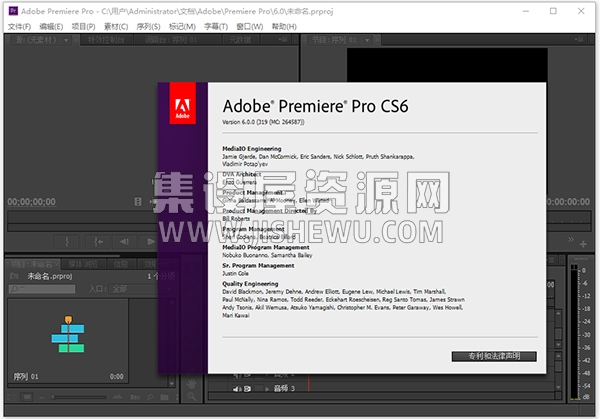Viewport: 600px width, 419px height.
Task: Click the zoom out mountain icon
Action: coord(41,398)
